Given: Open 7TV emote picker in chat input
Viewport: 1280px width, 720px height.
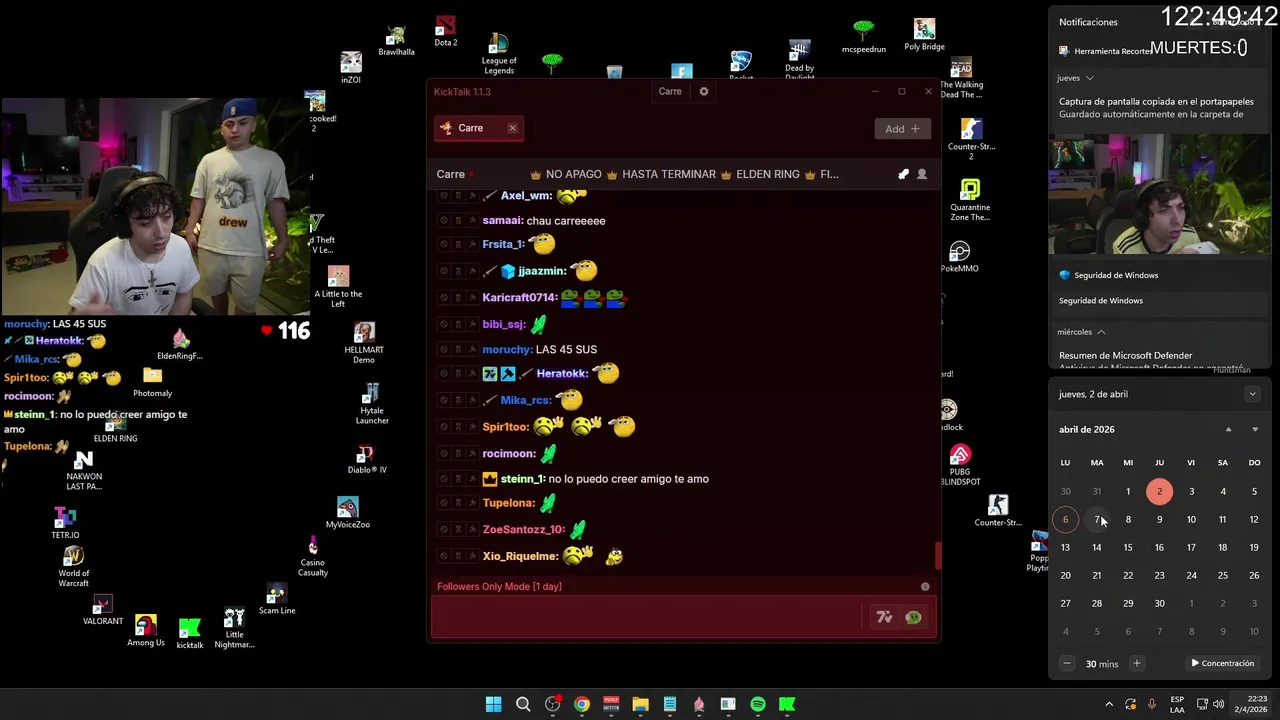Looking at the screenshot, I should click(x=884, y=618).
